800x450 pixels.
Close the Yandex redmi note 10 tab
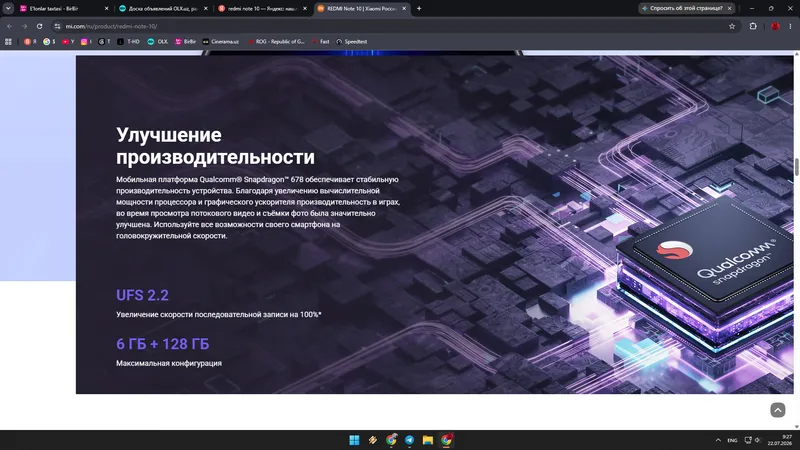(305, 8)
